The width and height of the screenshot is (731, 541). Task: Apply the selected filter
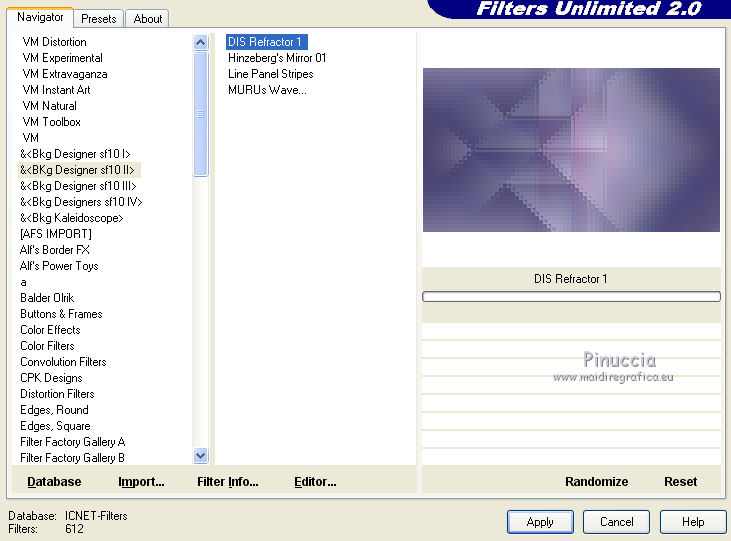[540, 522]
